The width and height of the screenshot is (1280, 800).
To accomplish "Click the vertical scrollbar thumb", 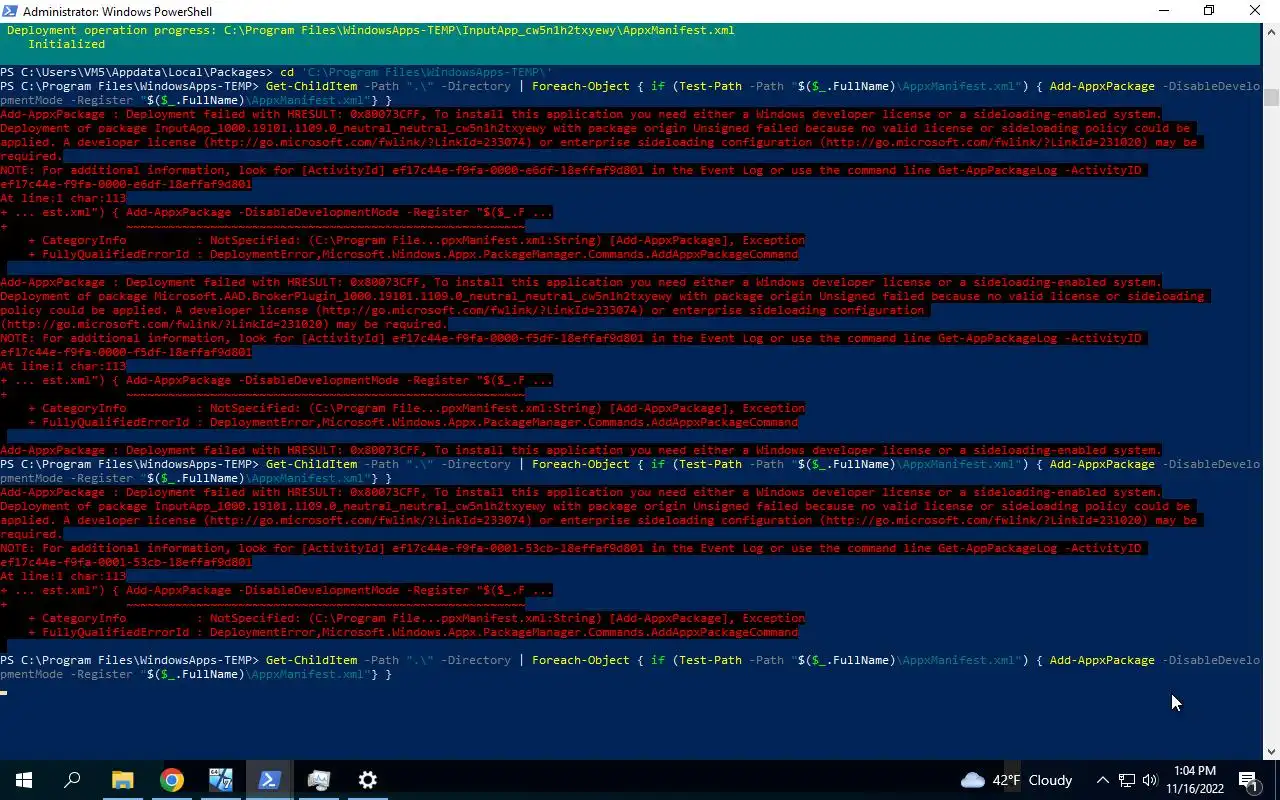I will [1271, 97].
